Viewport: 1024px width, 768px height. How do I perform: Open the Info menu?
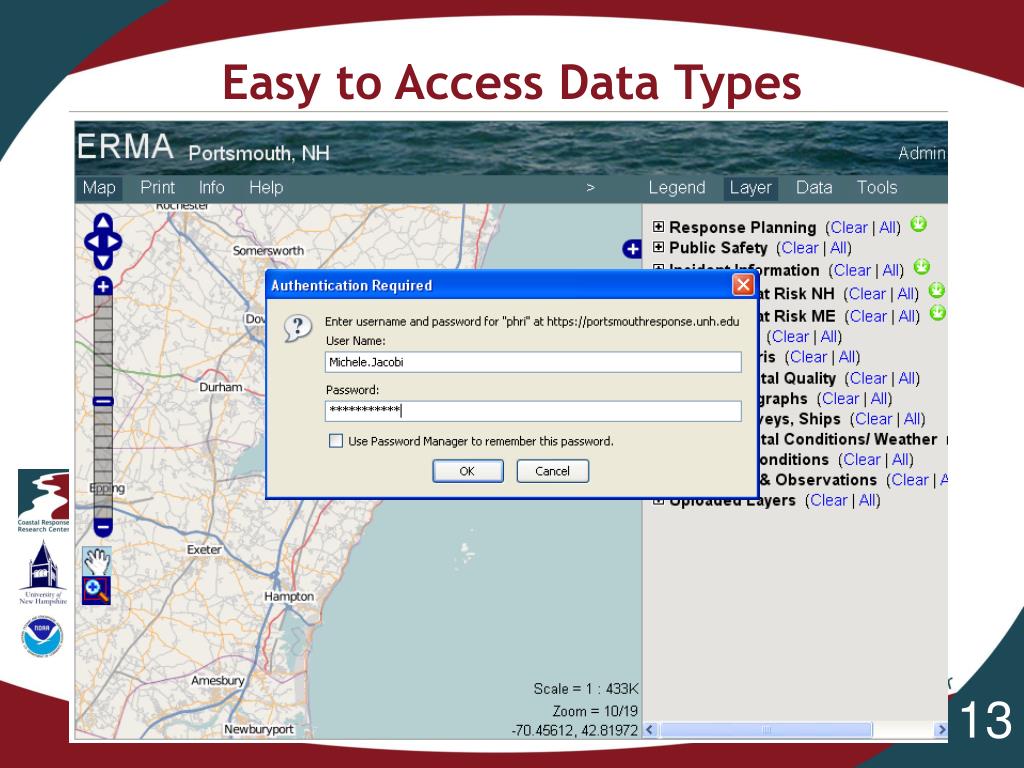point(212,188)
